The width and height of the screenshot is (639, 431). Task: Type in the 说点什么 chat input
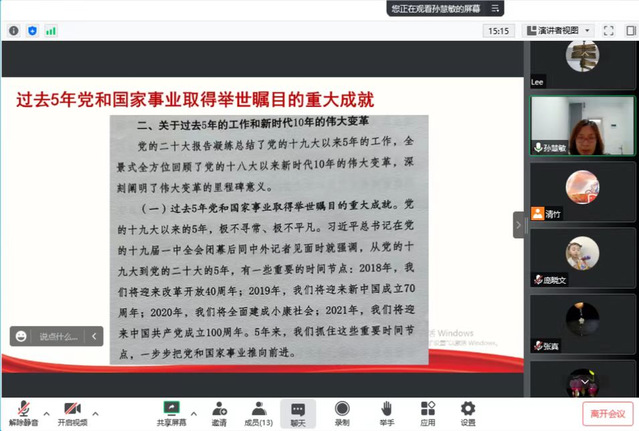(58, 337)
